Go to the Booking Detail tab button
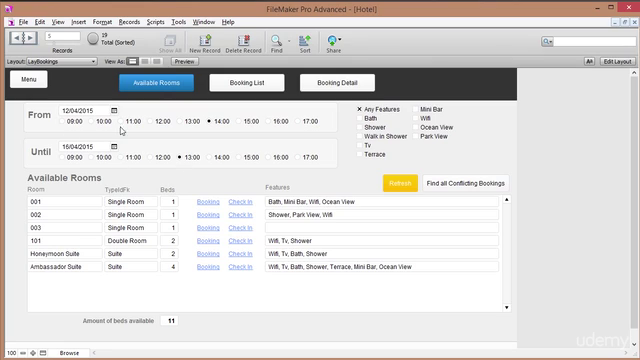The width and height of the screenshot is (640, 360). tap(337, 83)
